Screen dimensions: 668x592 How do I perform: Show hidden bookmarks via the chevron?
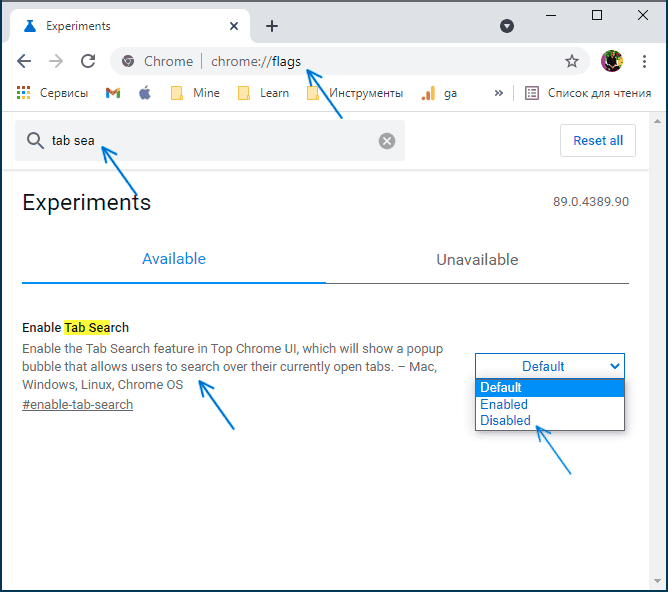pos(498,93)
